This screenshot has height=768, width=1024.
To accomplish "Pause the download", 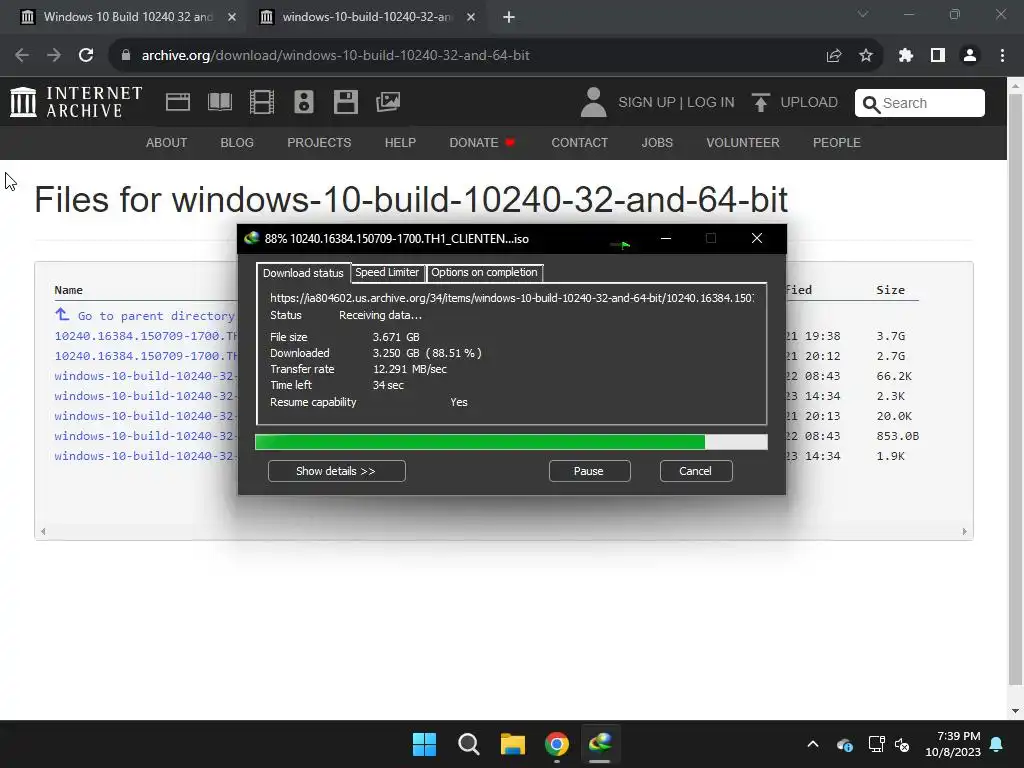I will 589,471.
